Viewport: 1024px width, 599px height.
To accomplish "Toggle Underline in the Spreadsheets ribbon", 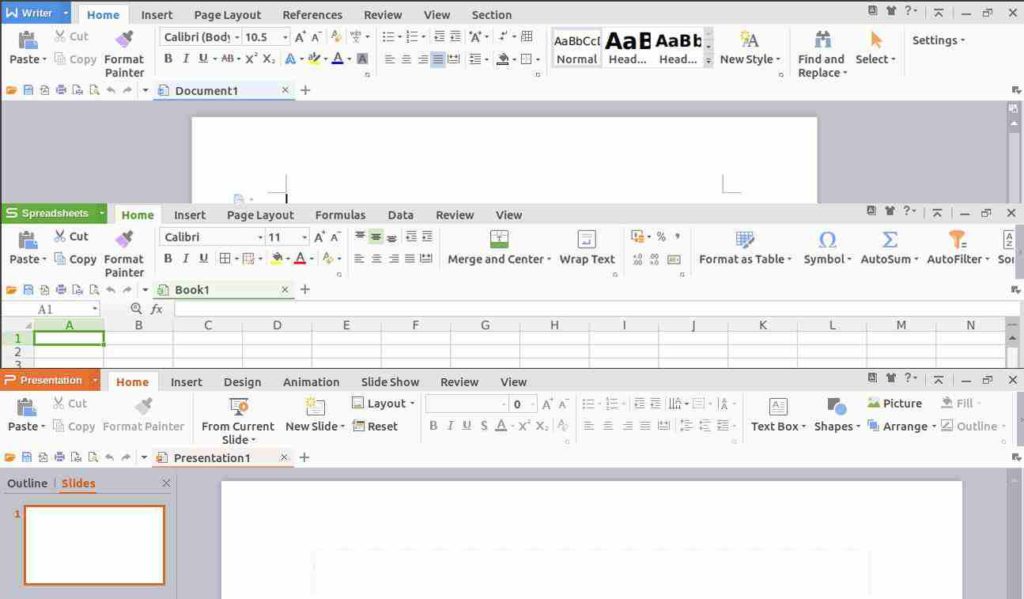I will click(203, 259).
